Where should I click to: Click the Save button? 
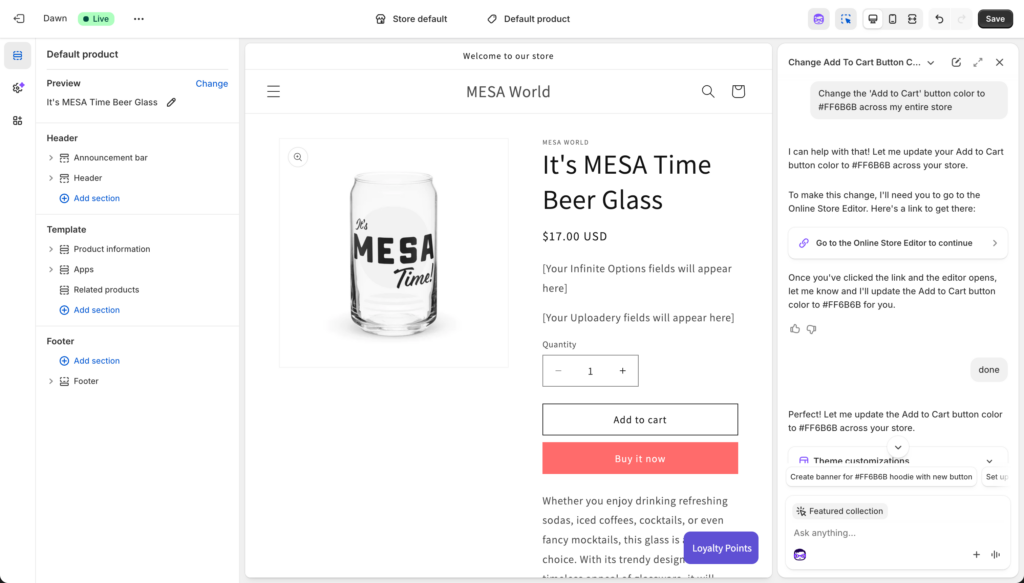pos(994,19)
